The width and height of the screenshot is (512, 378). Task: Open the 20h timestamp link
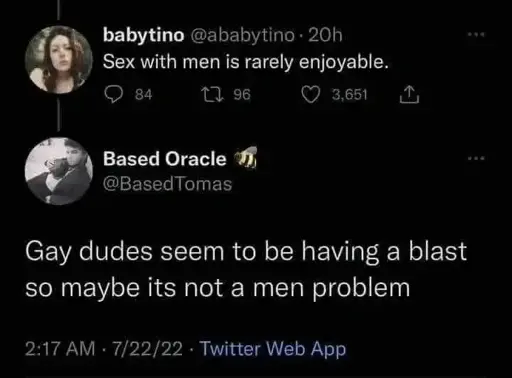325,35
